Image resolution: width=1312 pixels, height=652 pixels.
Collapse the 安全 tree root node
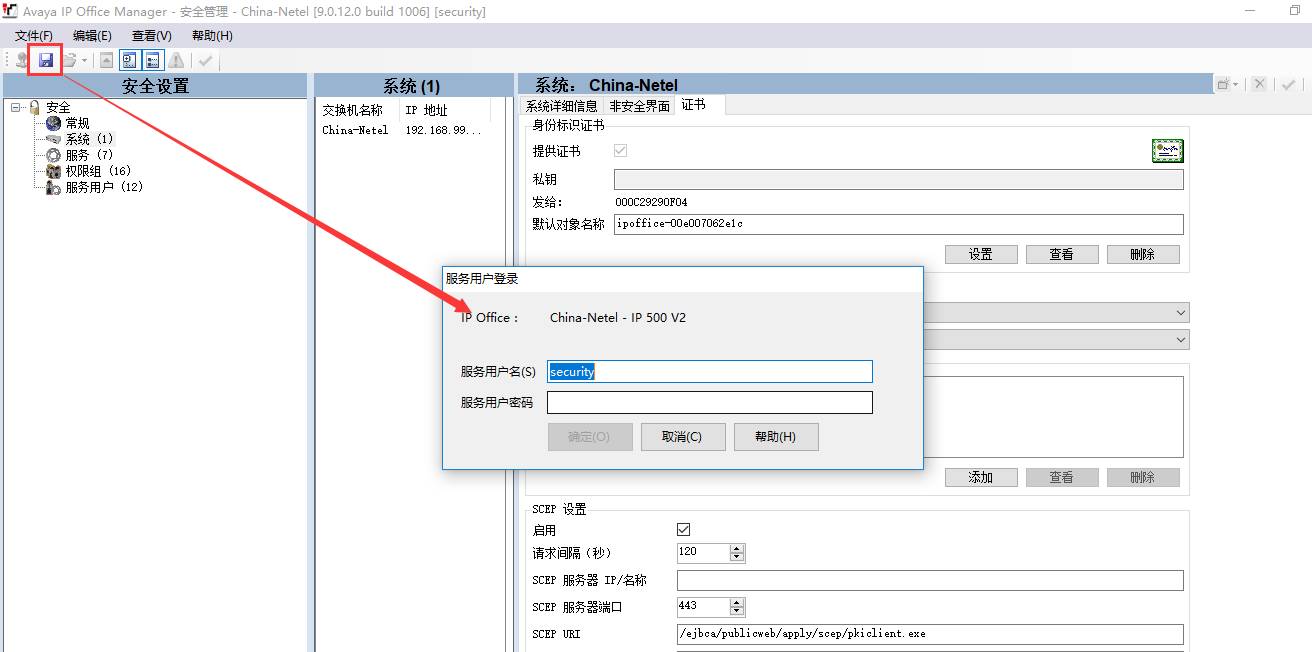[16, 107]
